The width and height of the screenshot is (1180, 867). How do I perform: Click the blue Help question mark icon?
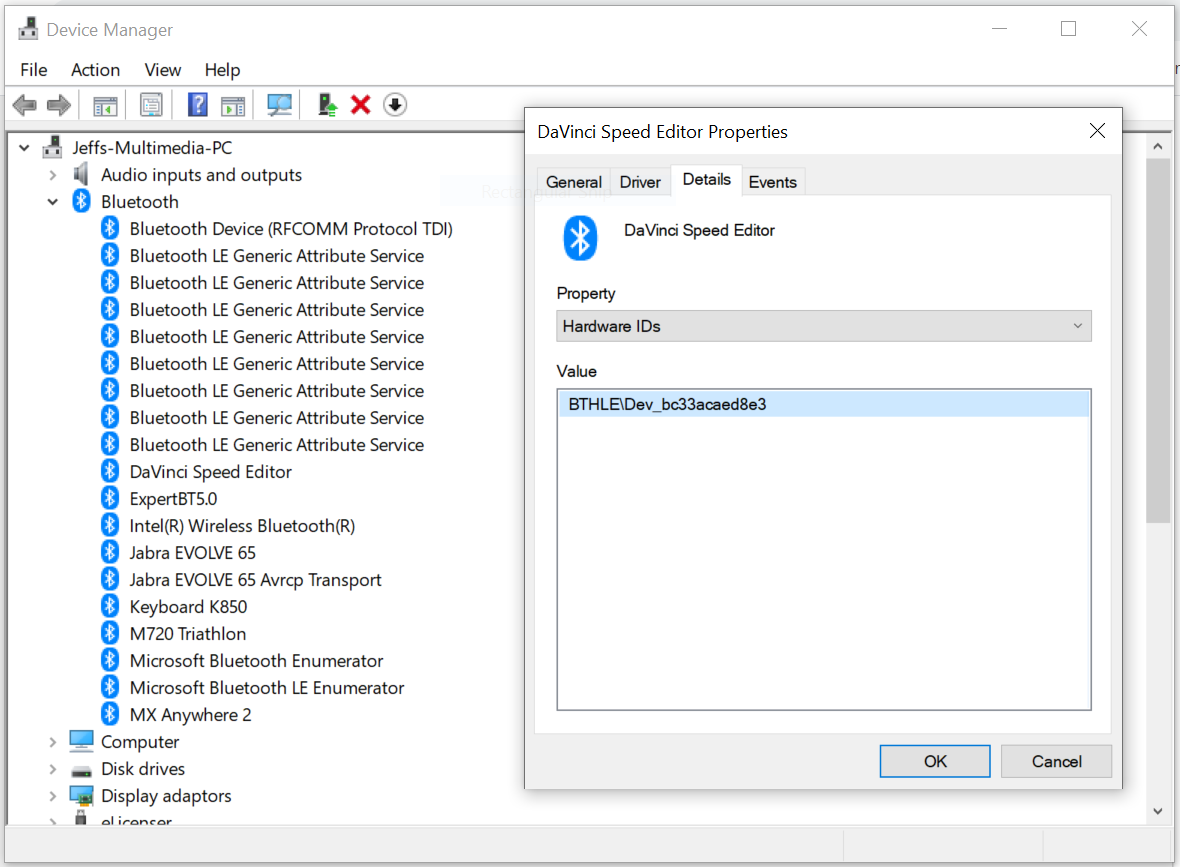click(x=198, y=105)
